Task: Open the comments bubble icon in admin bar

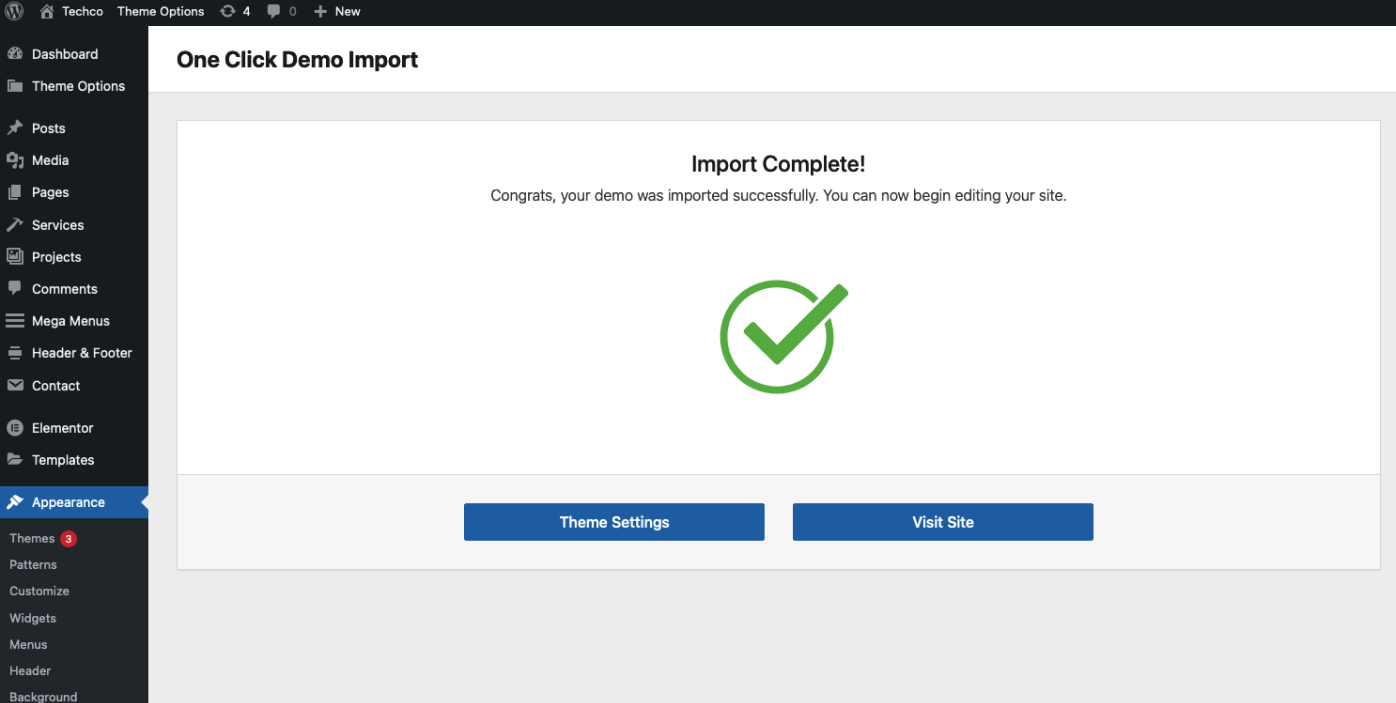Action: 274,12
